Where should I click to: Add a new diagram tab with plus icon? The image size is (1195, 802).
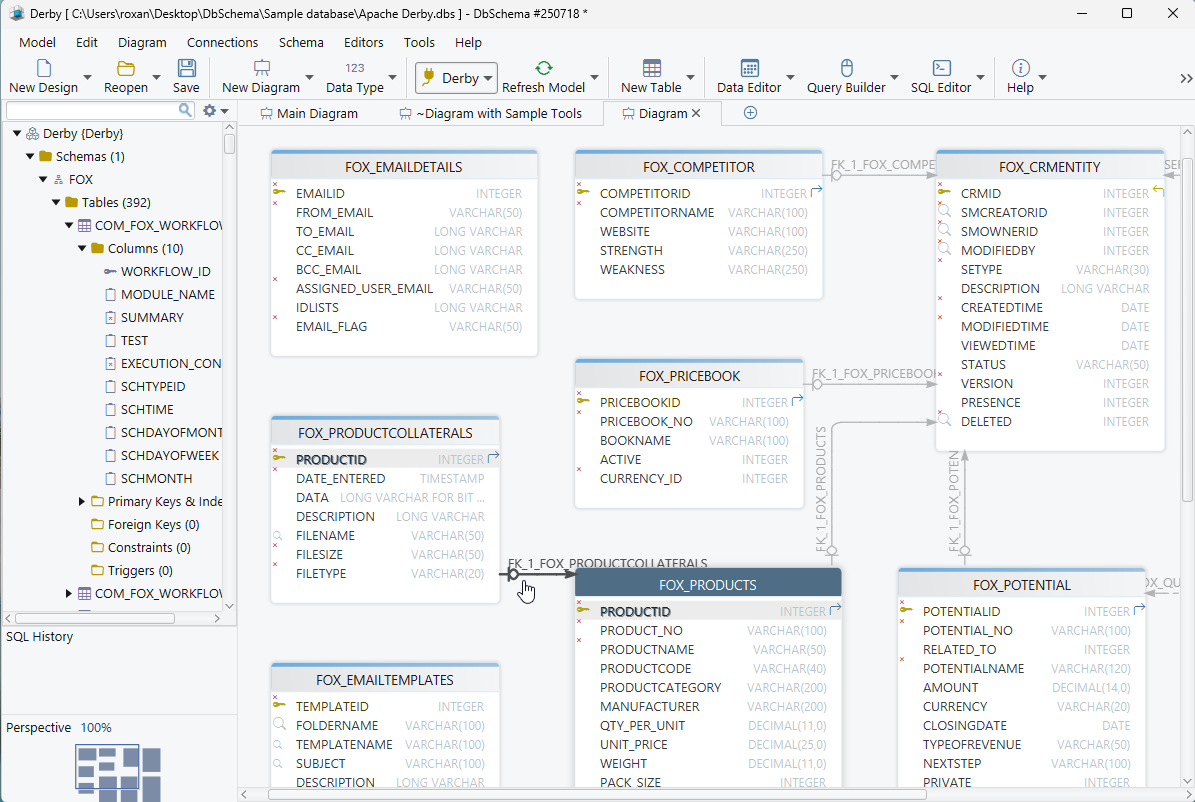tap(750, 113)
